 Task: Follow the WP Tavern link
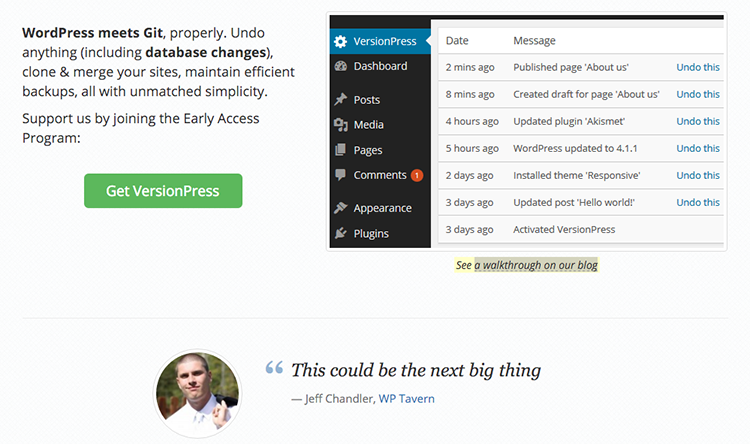(406, 398)
